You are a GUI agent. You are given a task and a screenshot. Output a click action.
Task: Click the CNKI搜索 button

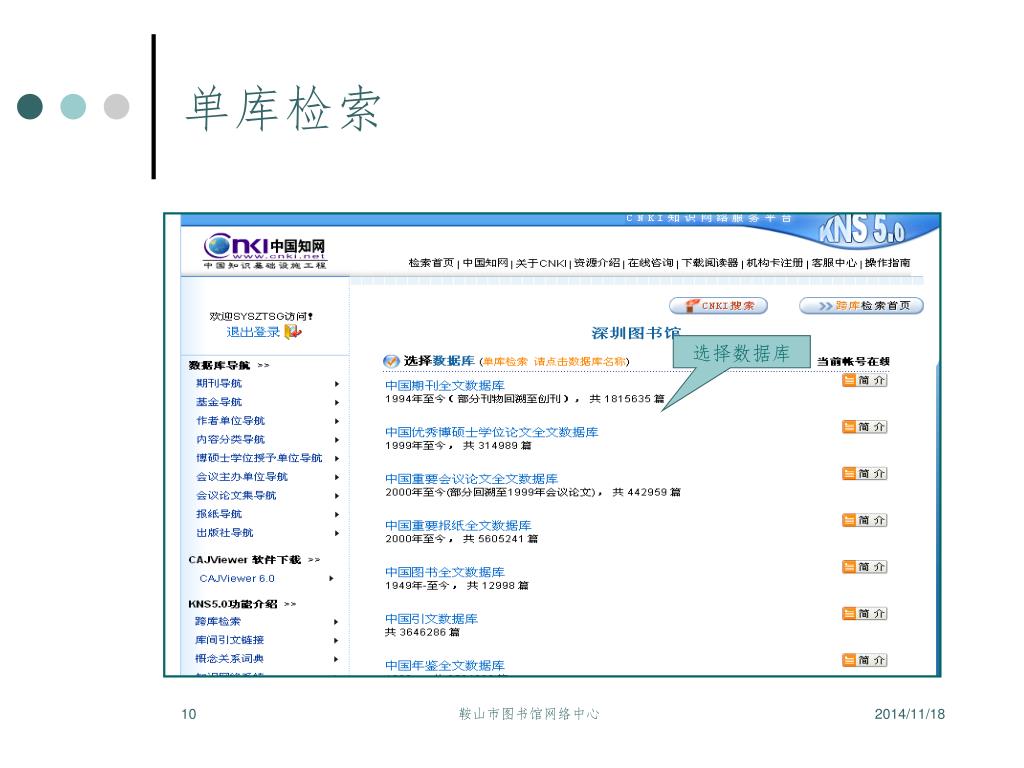tap(718, 306)
